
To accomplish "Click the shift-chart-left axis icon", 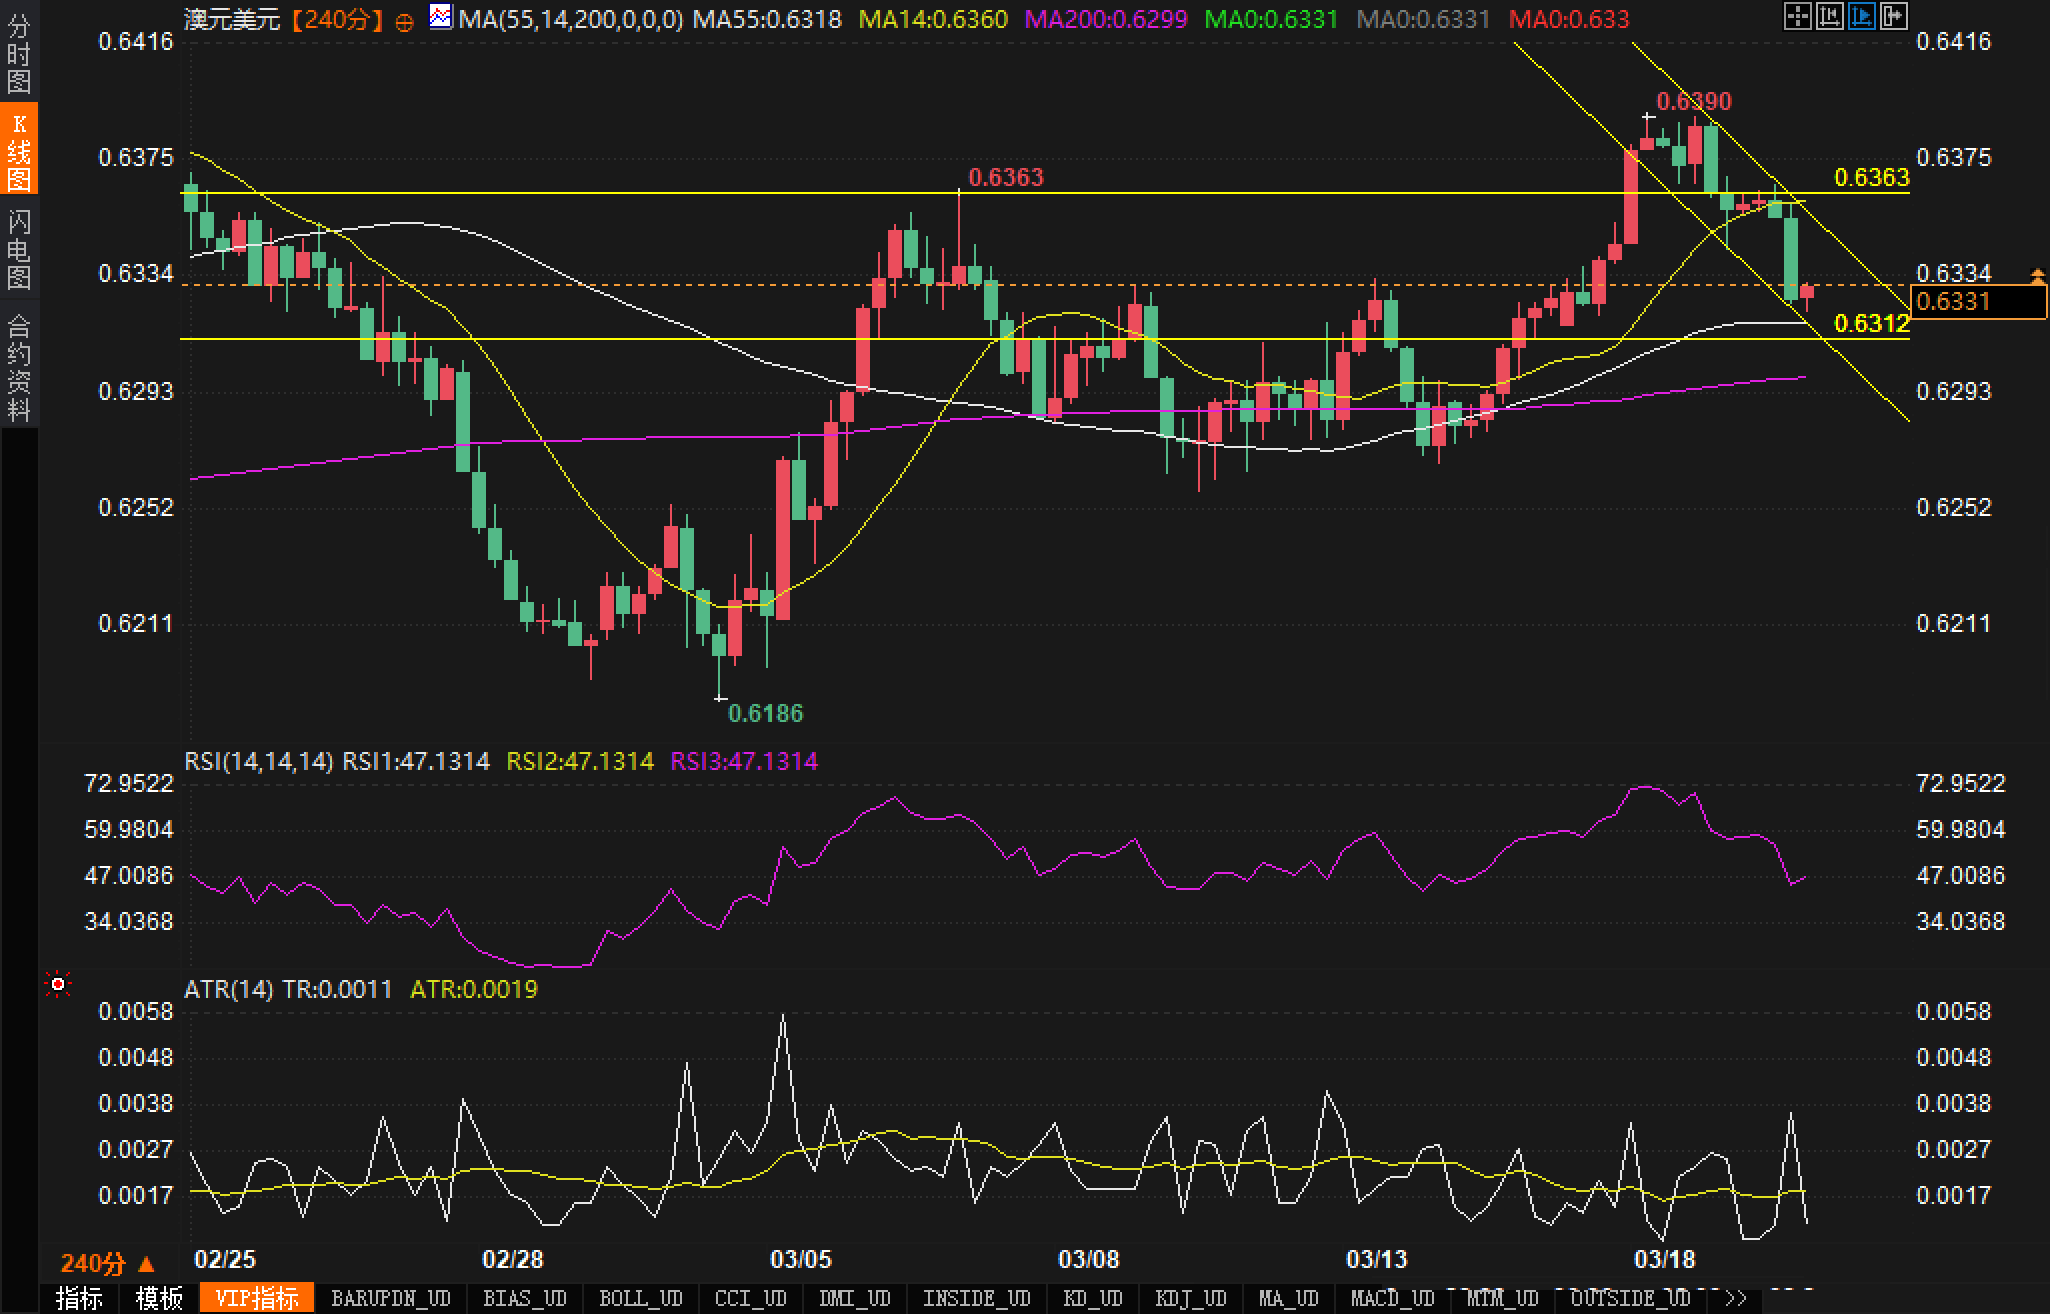I will 1829,17.
